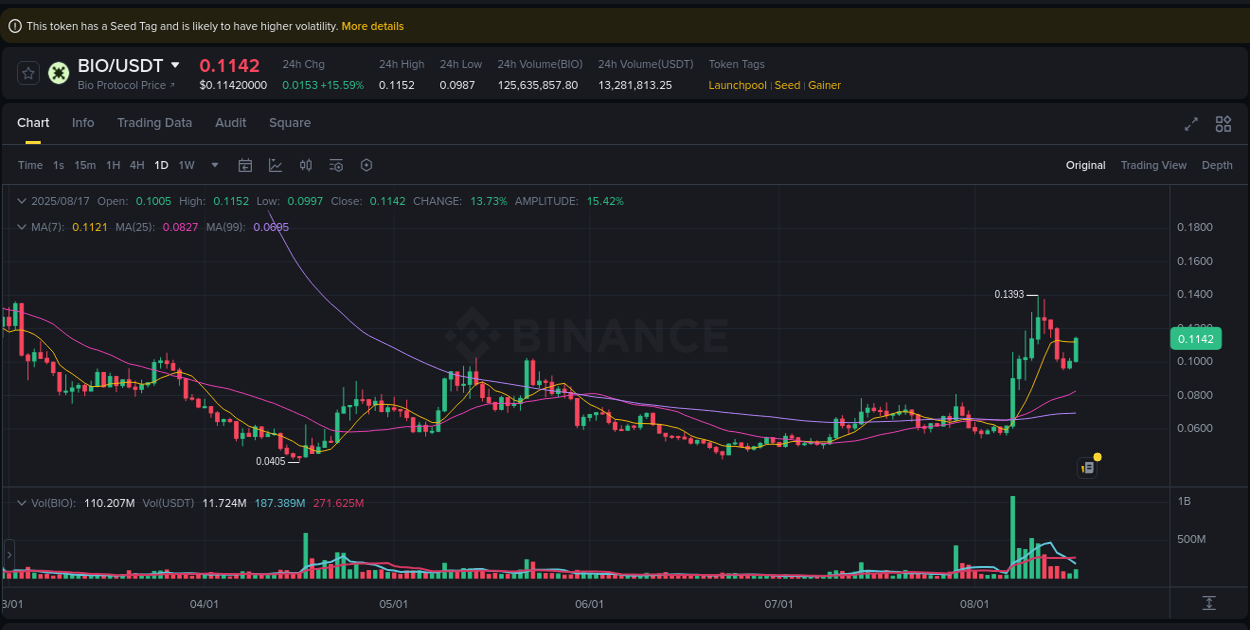Switch to the Depth chart view
Viewport: 1250px width, 630px height.
pyautogui.click(x=1217, y=165)
